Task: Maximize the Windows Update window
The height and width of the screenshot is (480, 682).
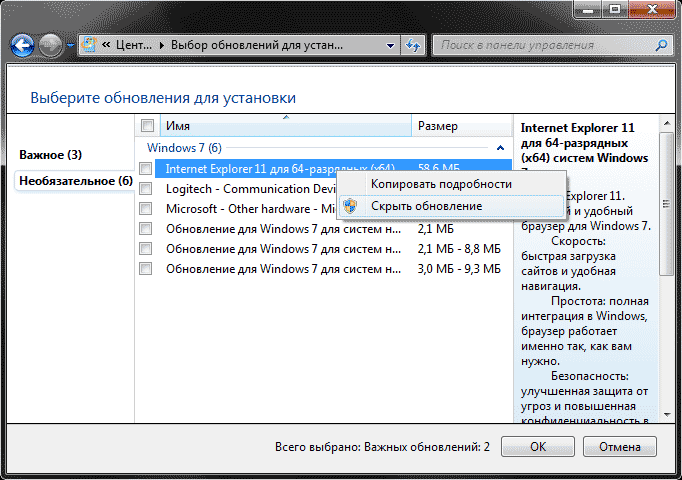Action: [615, 9]
